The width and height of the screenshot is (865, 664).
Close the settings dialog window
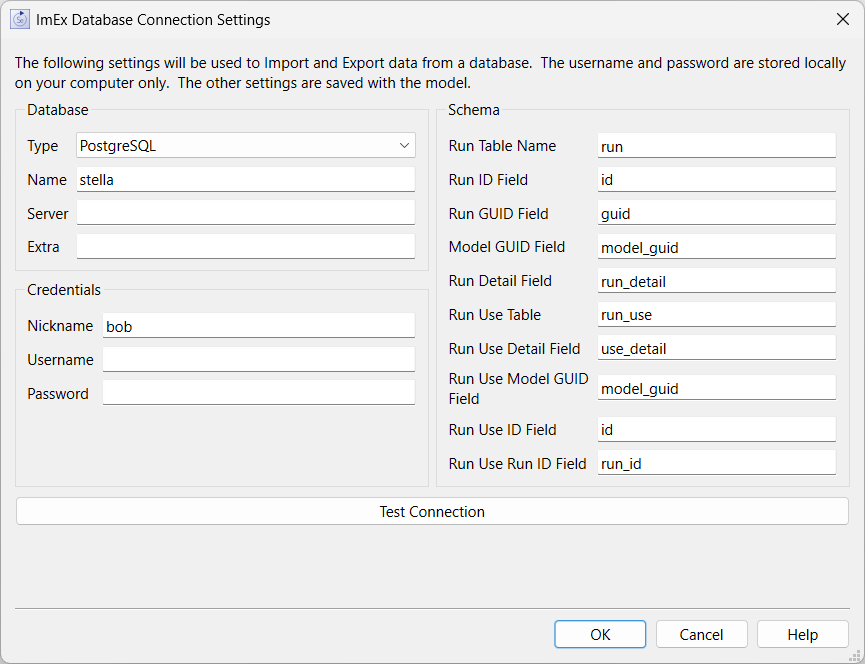coord(842,19)
